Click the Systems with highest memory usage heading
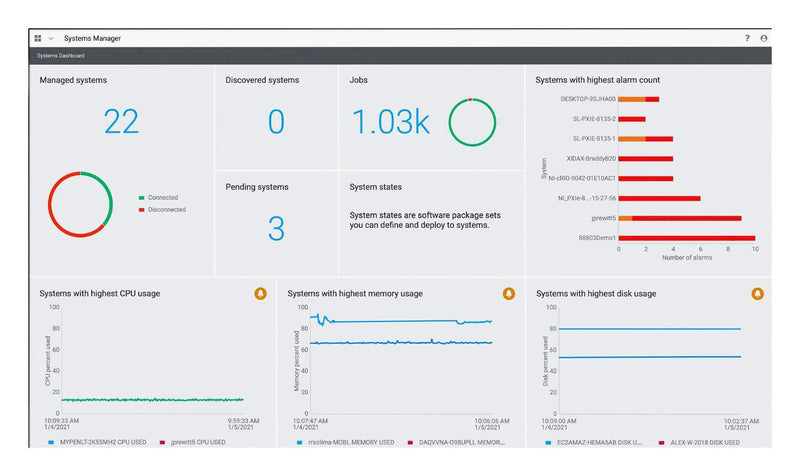The image size is (800, 476). (x=355, y=293)
